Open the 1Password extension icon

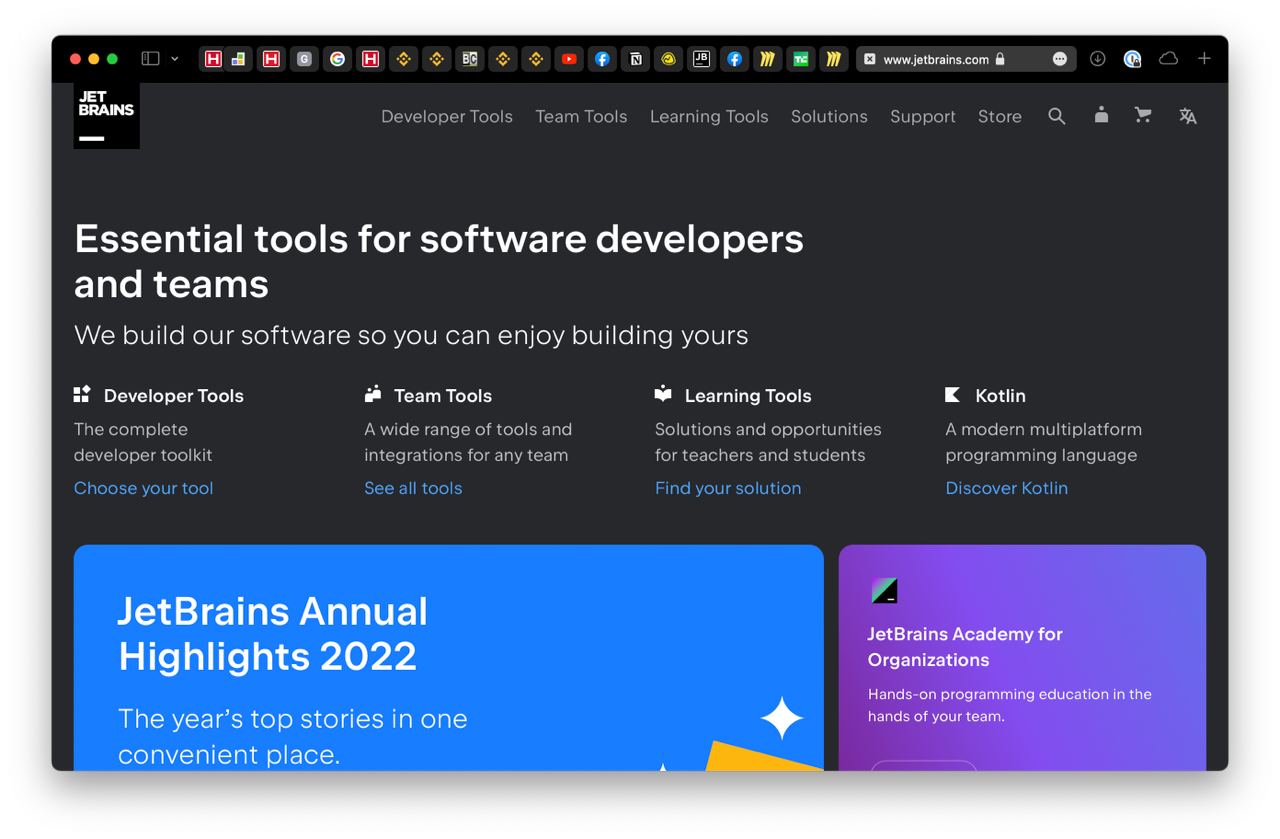tap(1132, 59)
